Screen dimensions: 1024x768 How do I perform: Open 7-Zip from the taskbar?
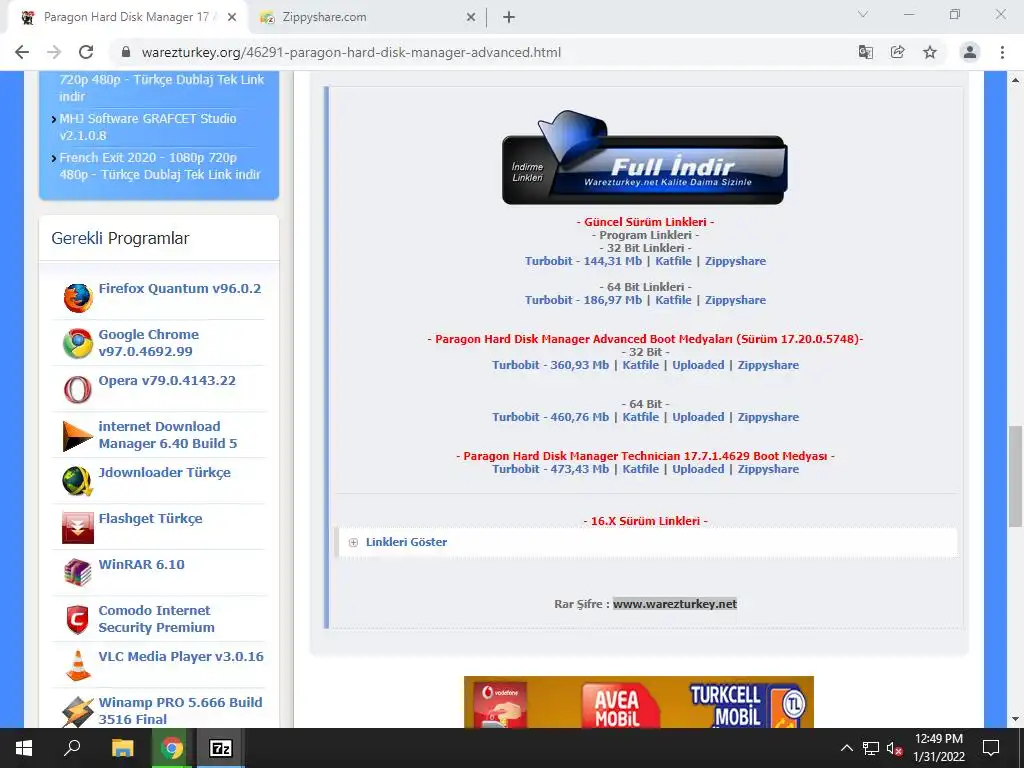[221, 748]
